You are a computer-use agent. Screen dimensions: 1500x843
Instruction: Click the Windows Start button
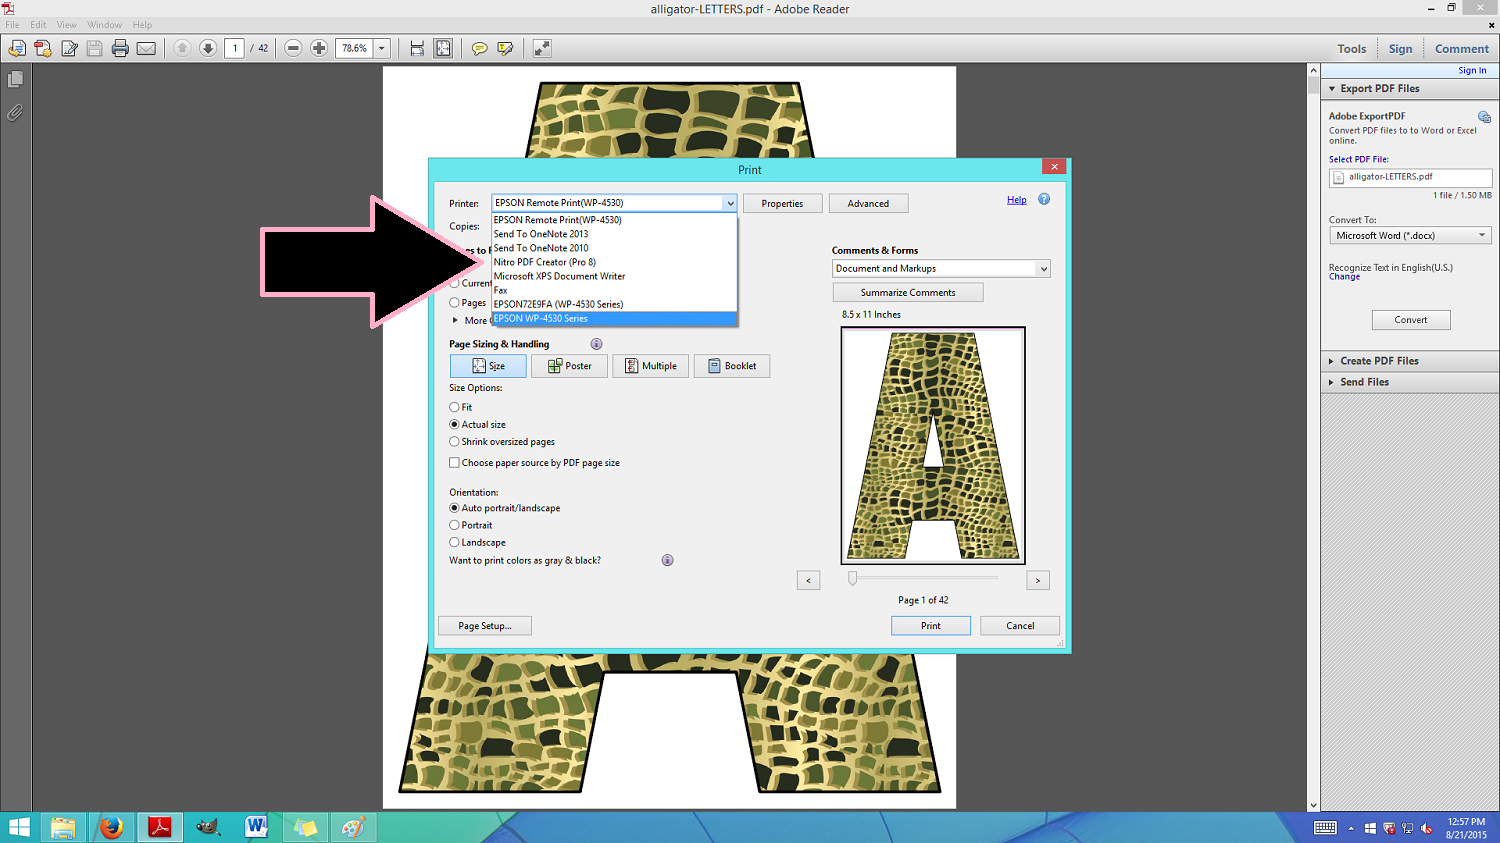(x=19, y=827)
